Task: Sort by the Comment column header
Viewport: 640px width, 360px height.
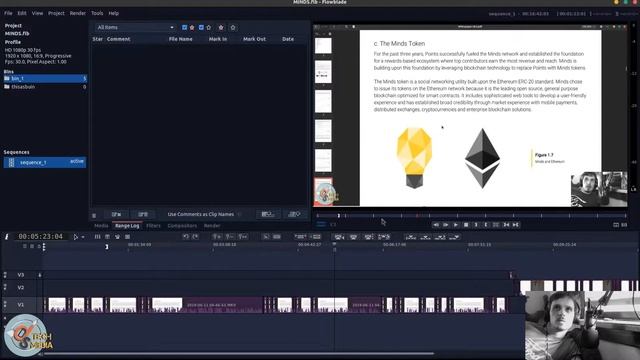Action: point(118,39)
